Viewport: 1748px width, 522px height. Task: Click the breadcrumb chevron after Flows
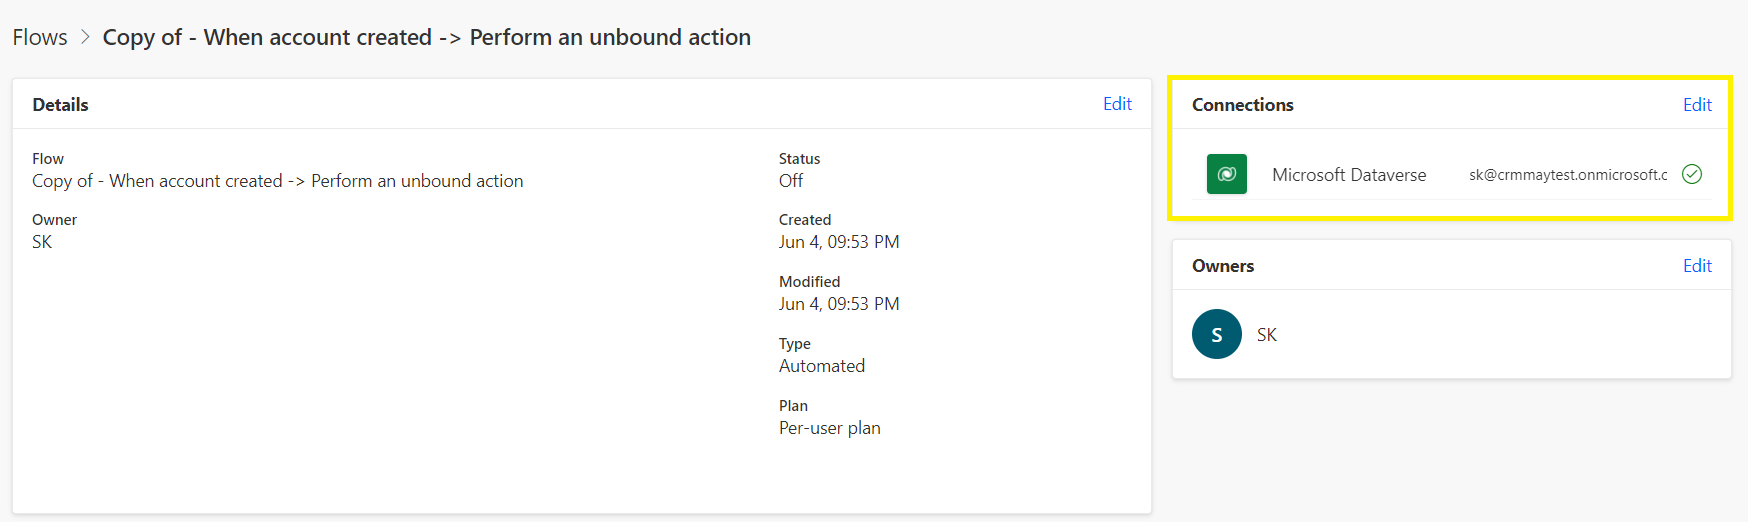(85, 37)
